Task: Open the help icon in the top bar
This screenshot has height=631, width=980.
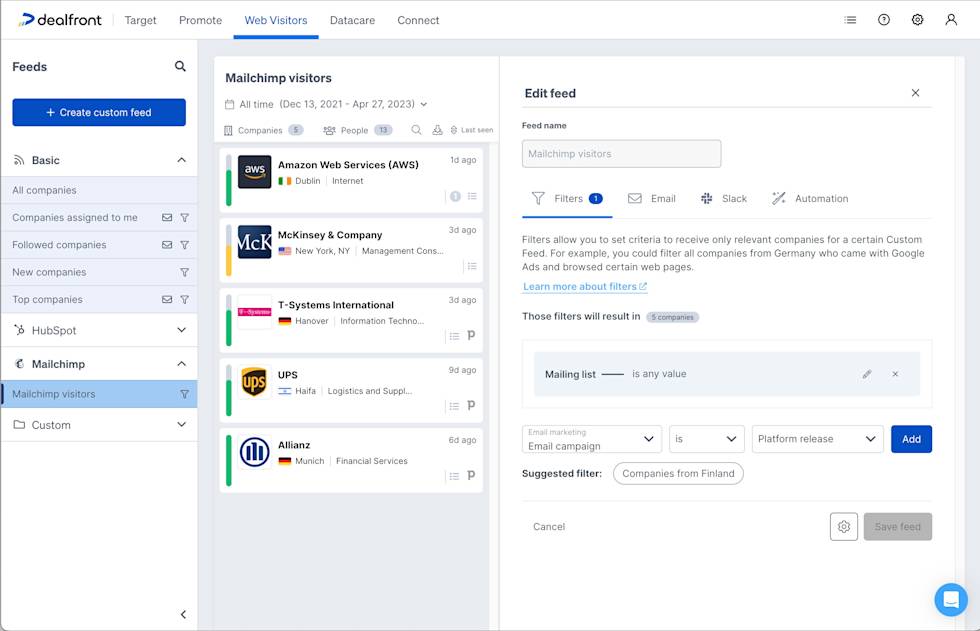Action: pyautogui.click(x=884, y=19)
